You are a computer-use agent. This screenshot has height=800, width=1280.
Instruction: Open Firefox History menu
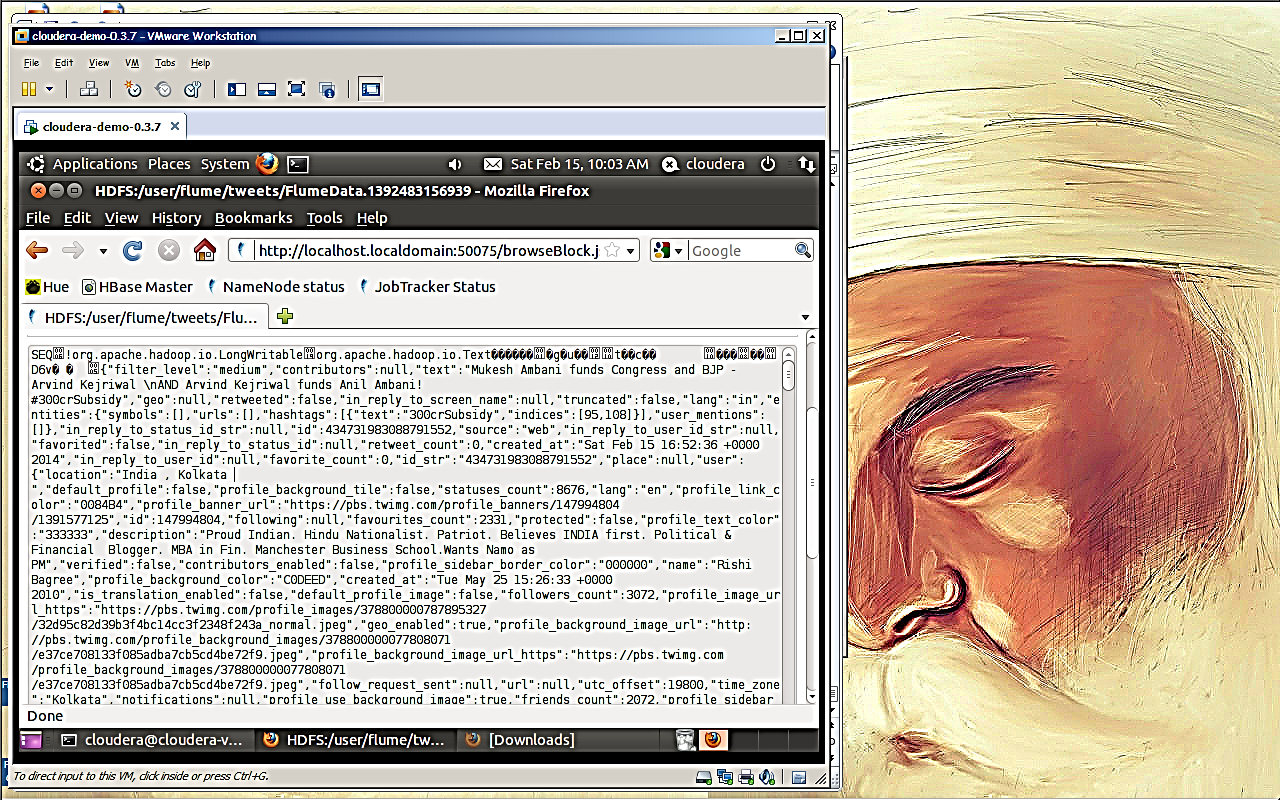pos(176,218)
